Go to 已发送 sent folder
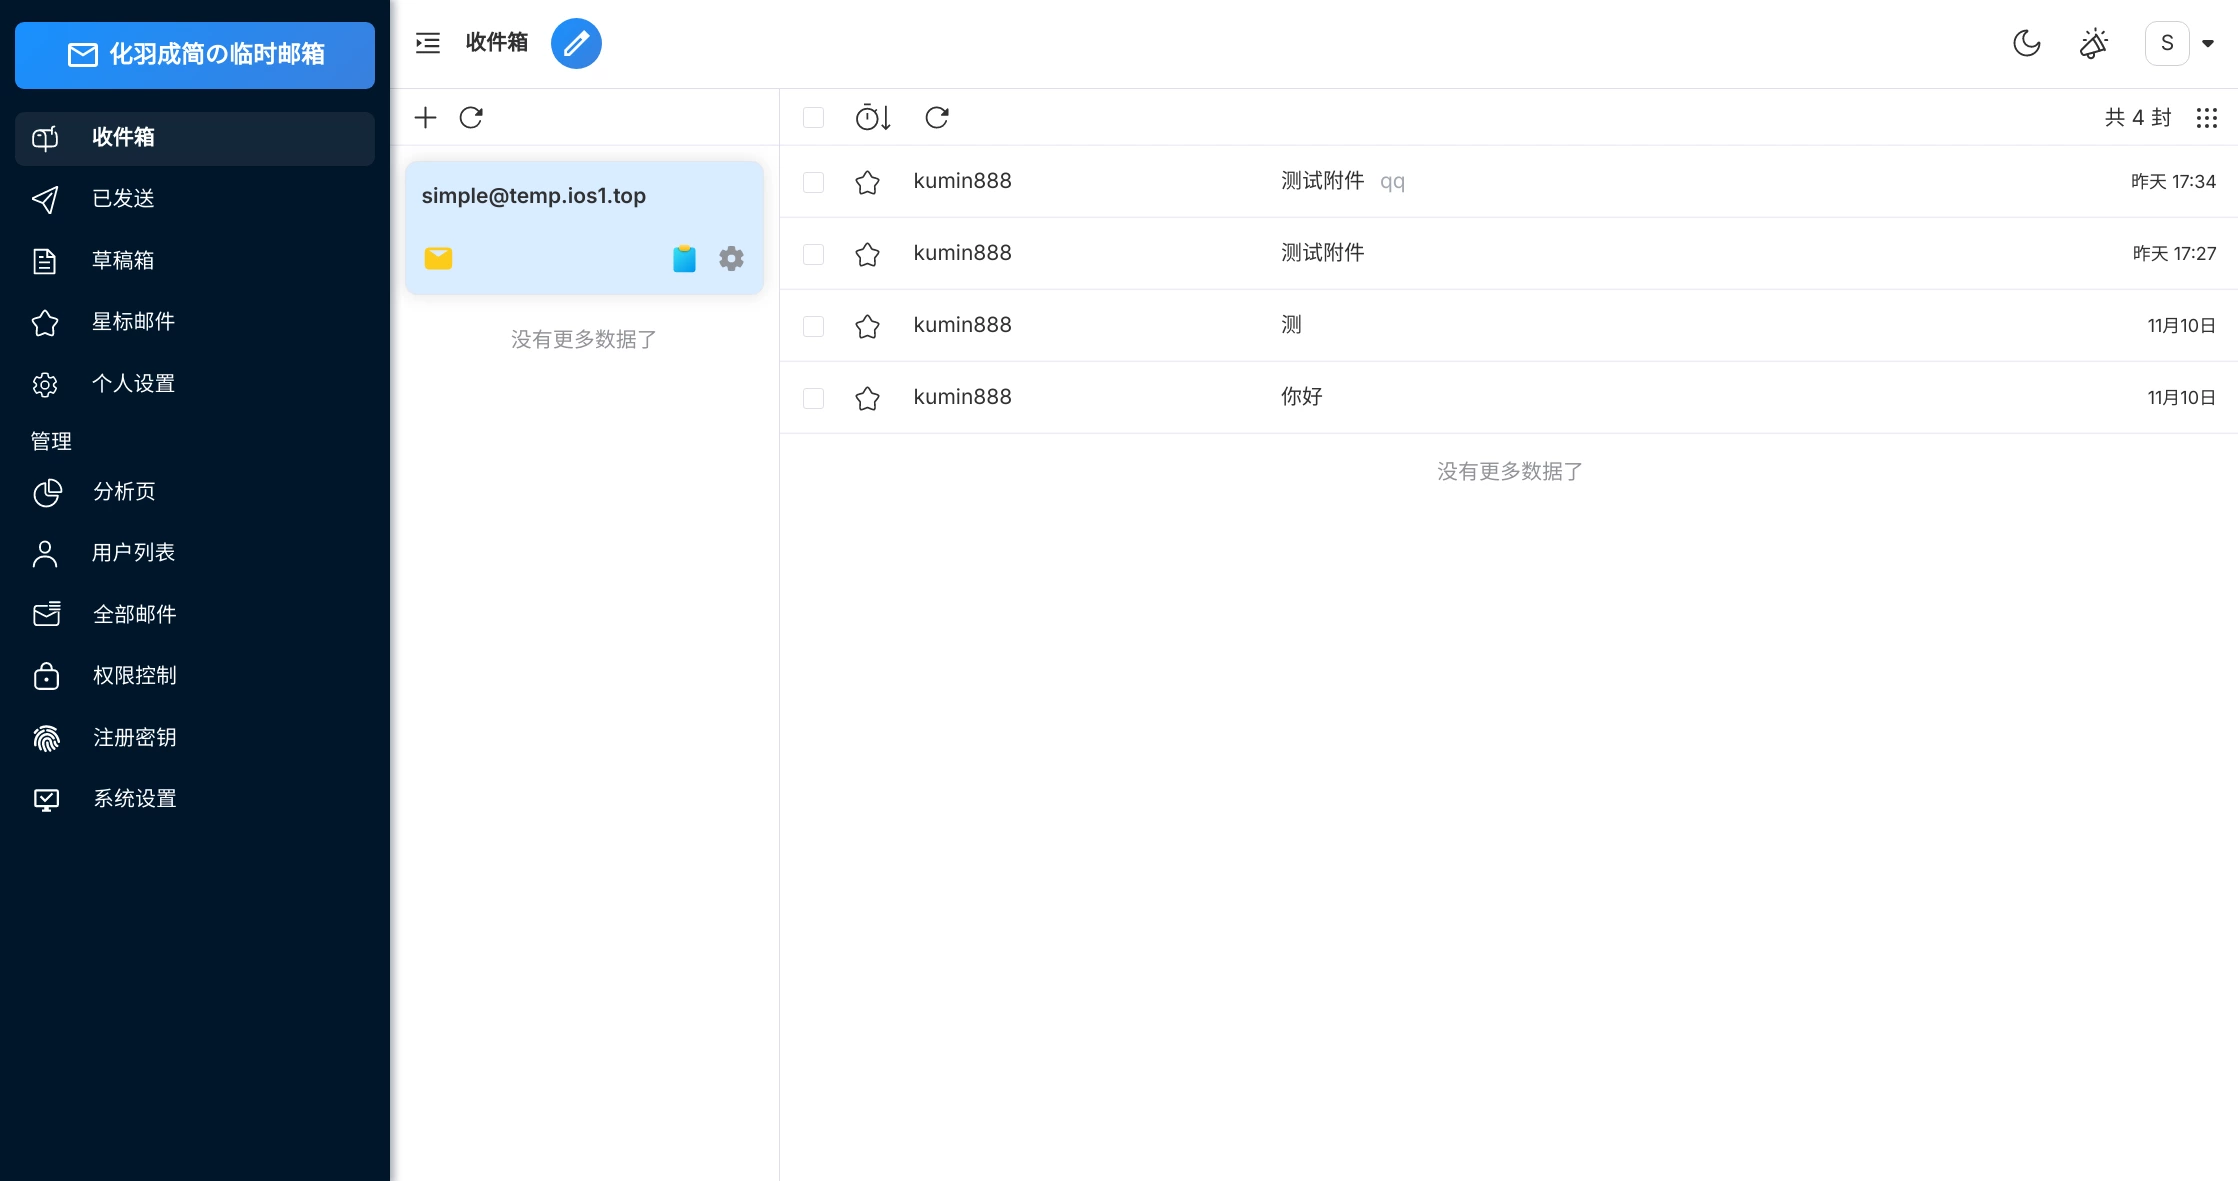This screenshot has width=2238, height=1181. (x=123, y=199)
